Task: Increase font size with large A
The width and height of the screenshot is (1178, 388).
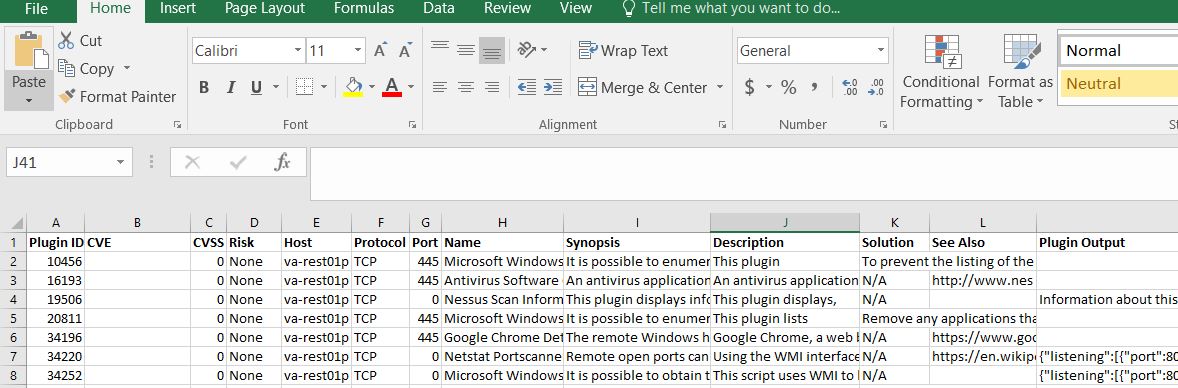Action: [380, 50]
